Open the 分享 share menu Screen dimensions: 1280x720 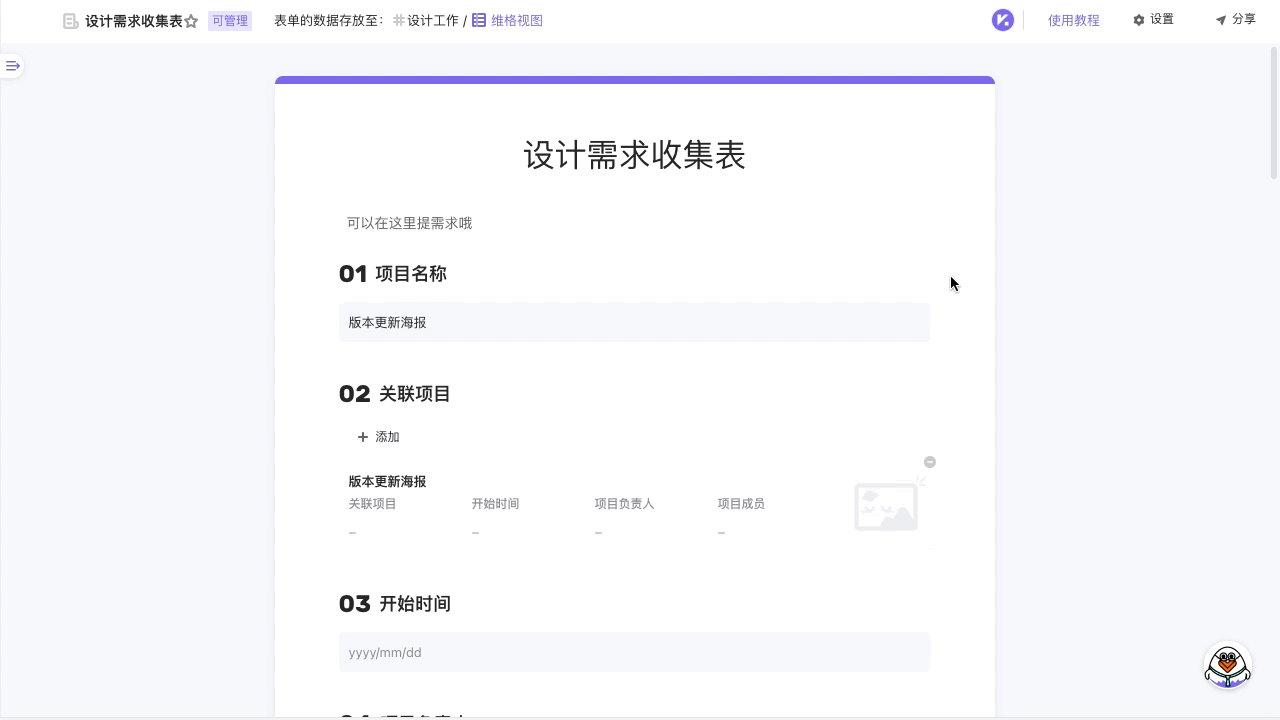click(1243, 20)
